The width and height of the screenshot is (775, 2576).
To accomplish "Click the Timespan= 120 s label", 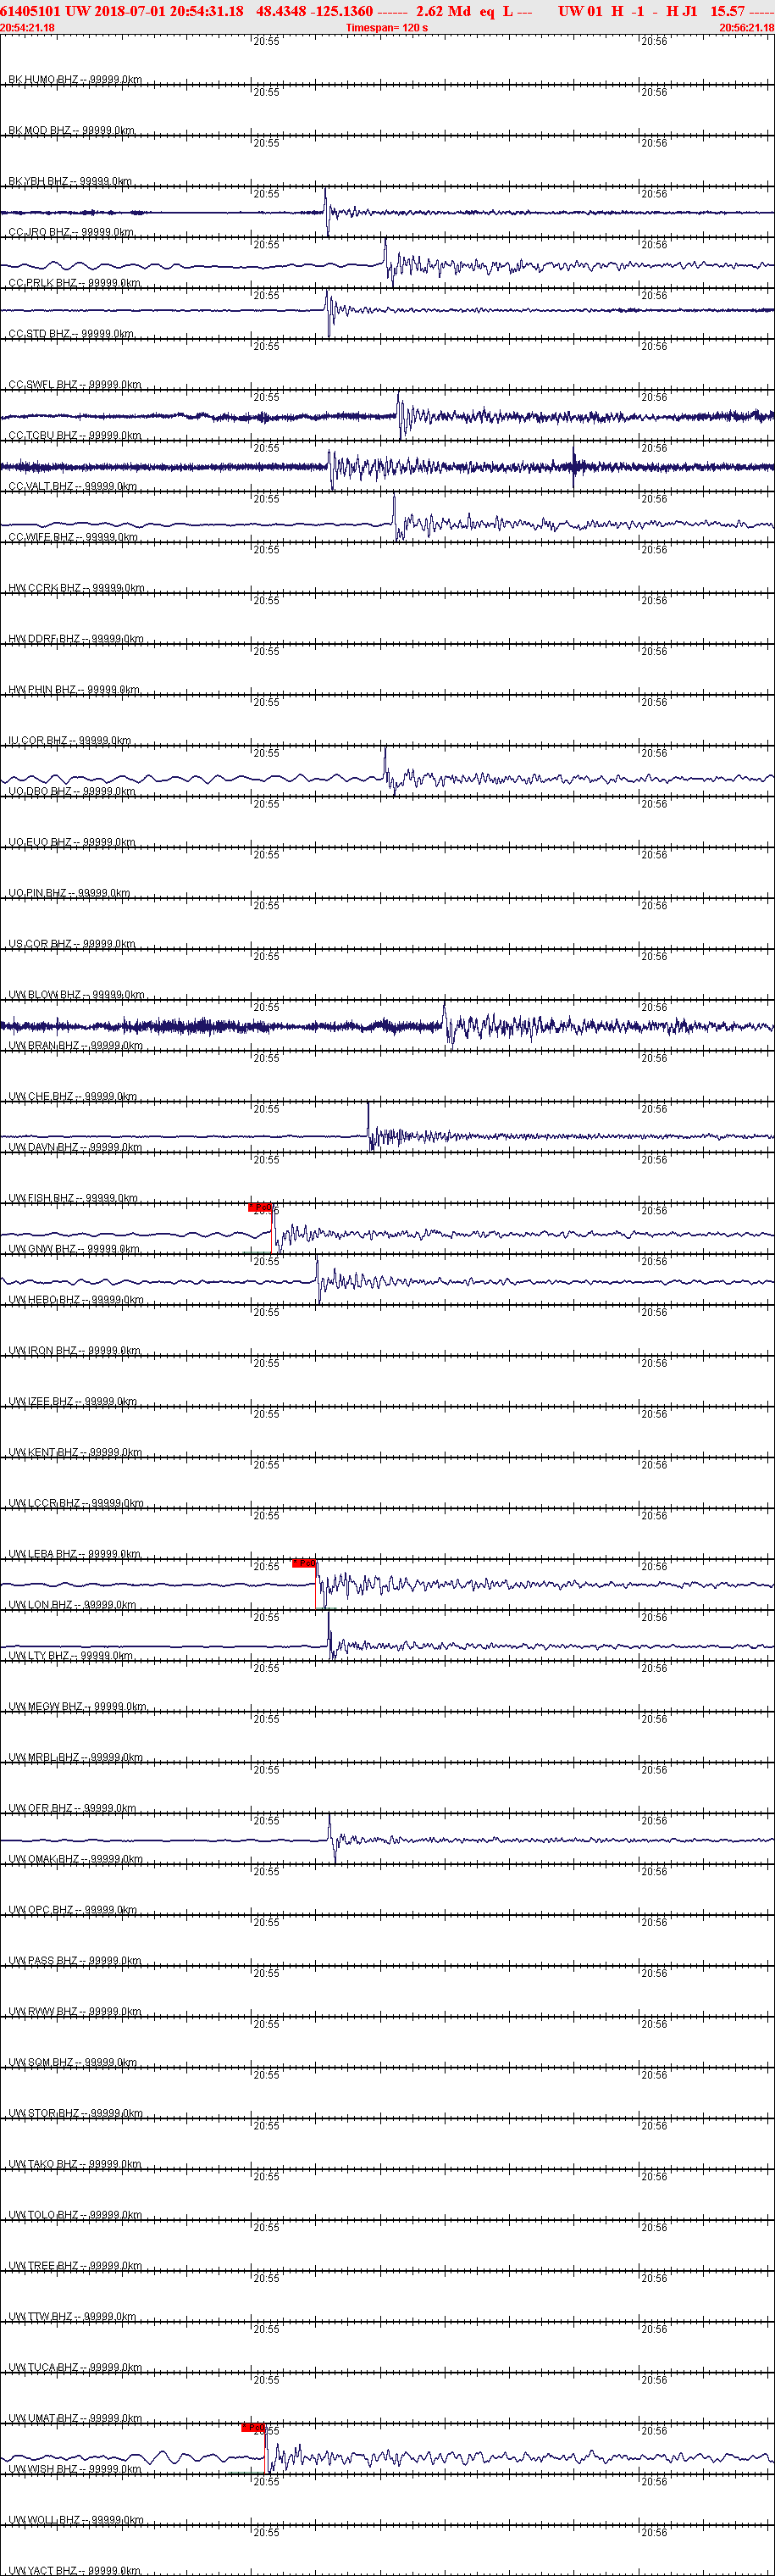I will point(387,28).
